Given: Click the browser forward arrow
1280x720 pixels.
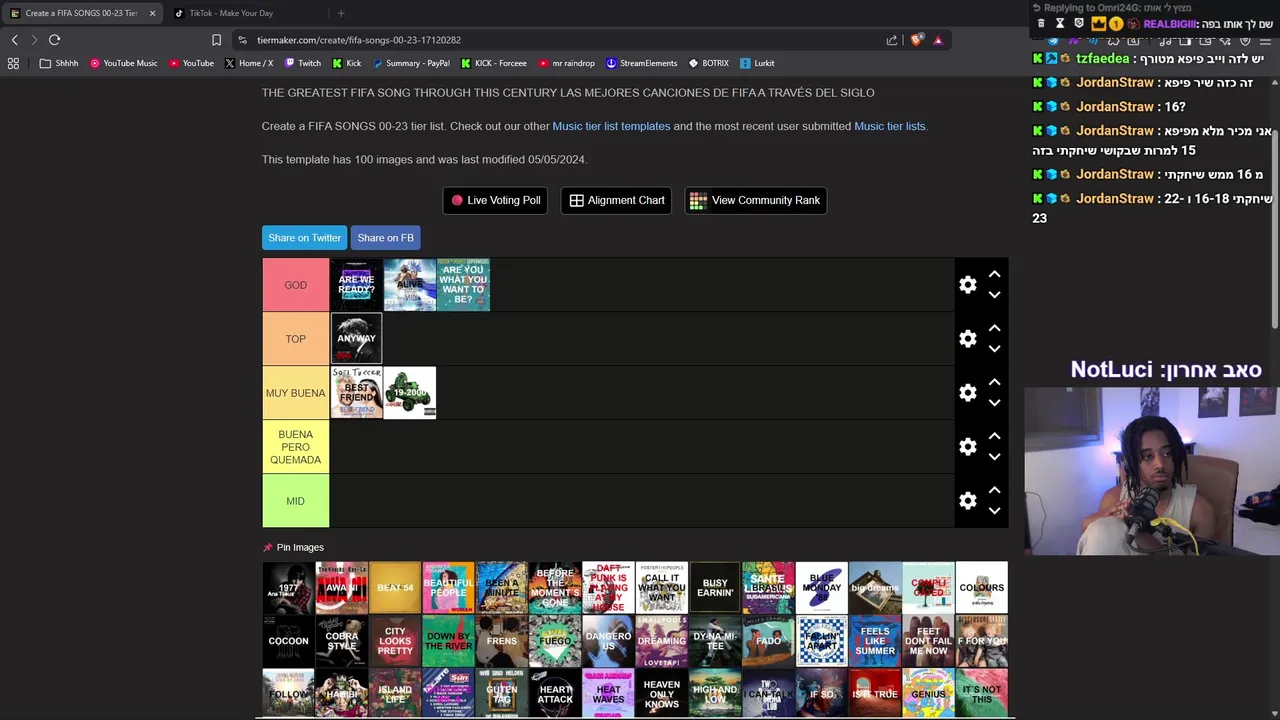Looking at the screenshot, I should 34,40.
